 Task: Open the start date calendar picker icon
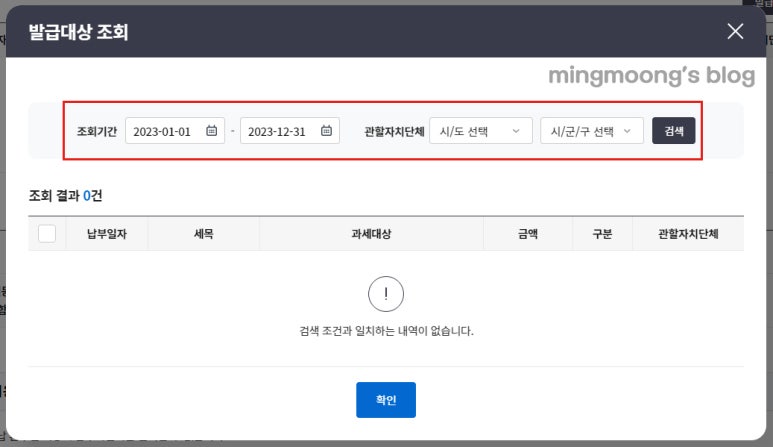coord(211,131)
